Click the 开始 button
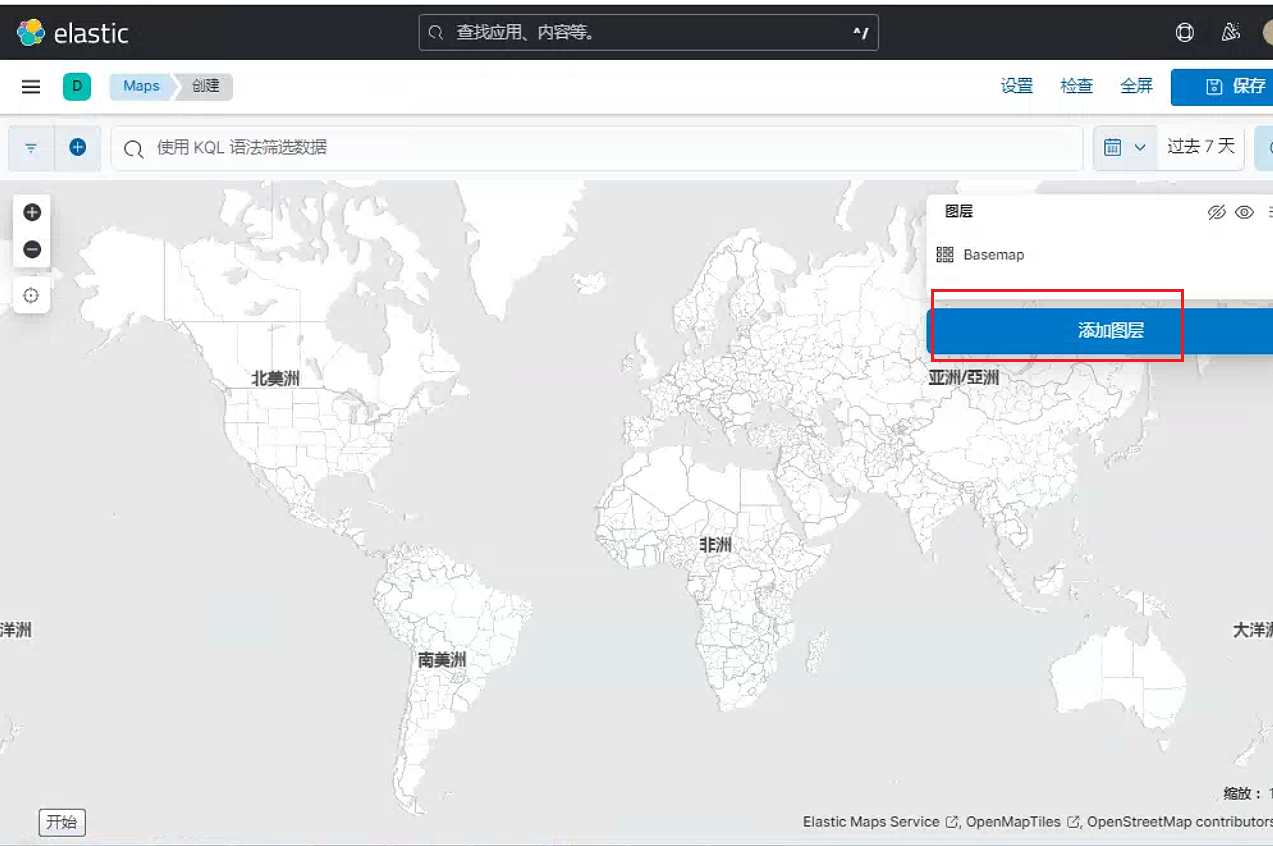The height and width of the screenshot is (846, 1273). click(x=62, y=823)
